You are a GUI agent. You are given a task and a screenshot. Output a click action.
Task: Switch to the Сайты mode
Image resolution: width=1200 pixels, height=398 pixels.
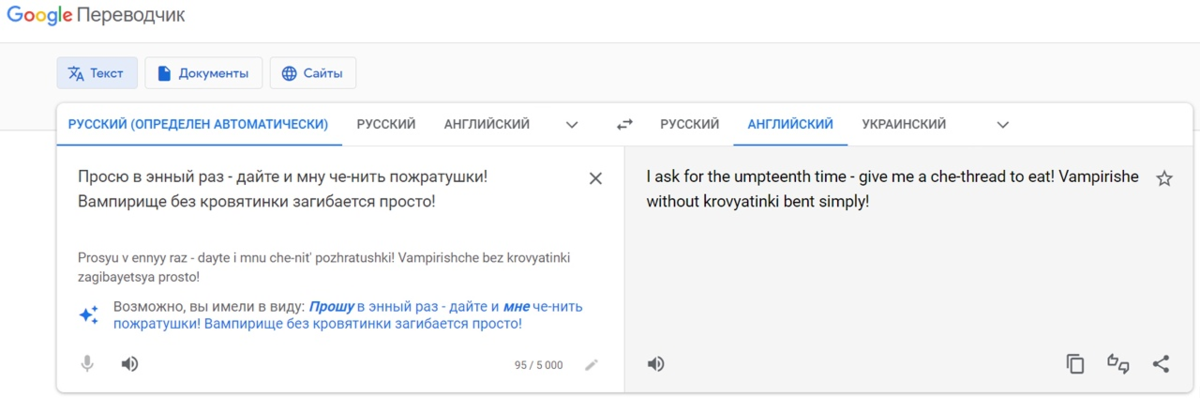coord(313,73)
